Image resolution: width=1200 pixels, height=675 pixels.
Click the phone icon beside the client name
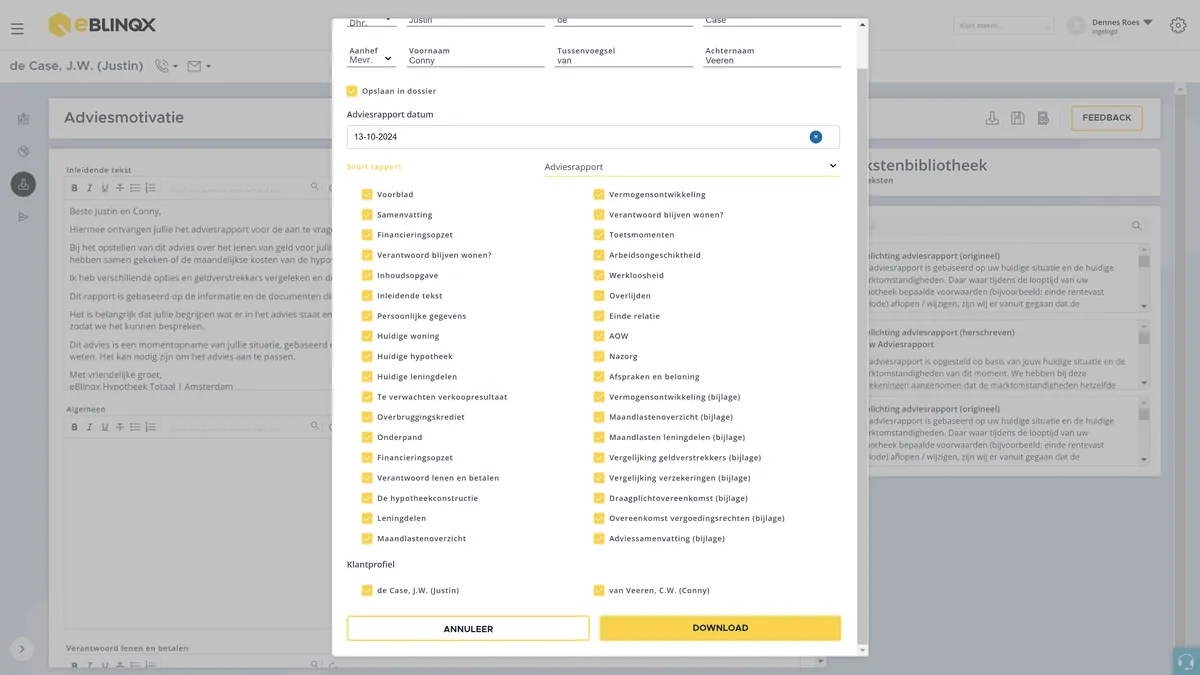click(x=162, y=67)
